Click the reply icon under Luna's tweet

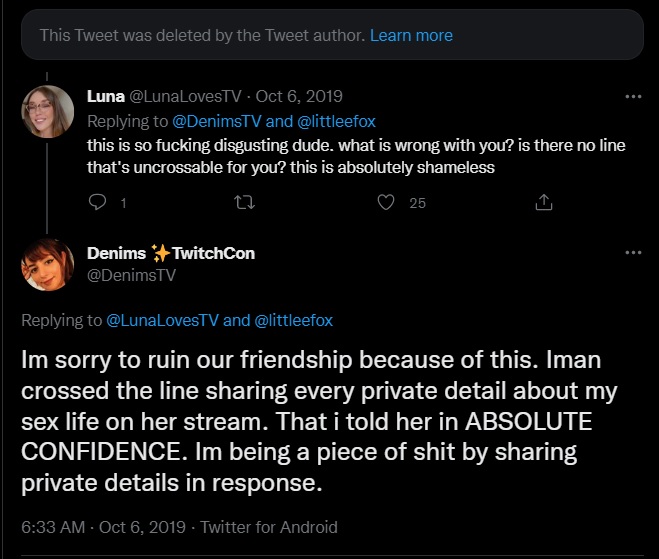tap(98, 203)
